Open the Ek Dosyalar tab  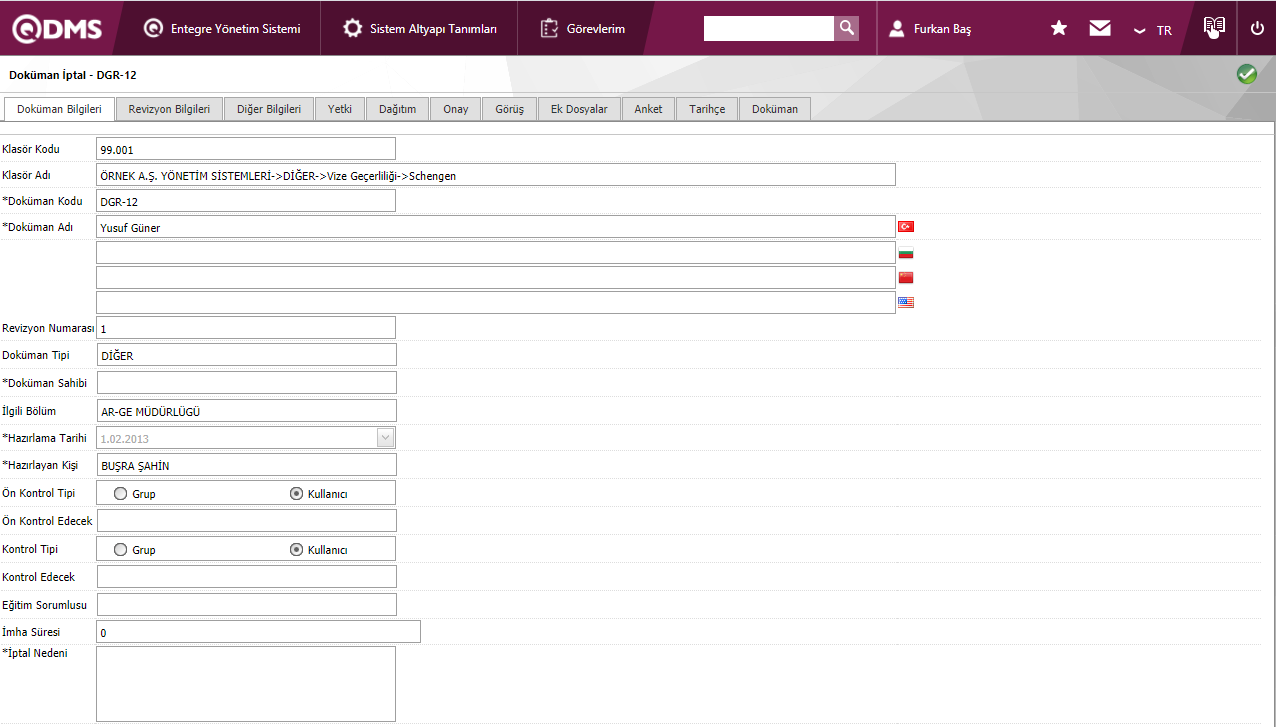tap(579, 109)
